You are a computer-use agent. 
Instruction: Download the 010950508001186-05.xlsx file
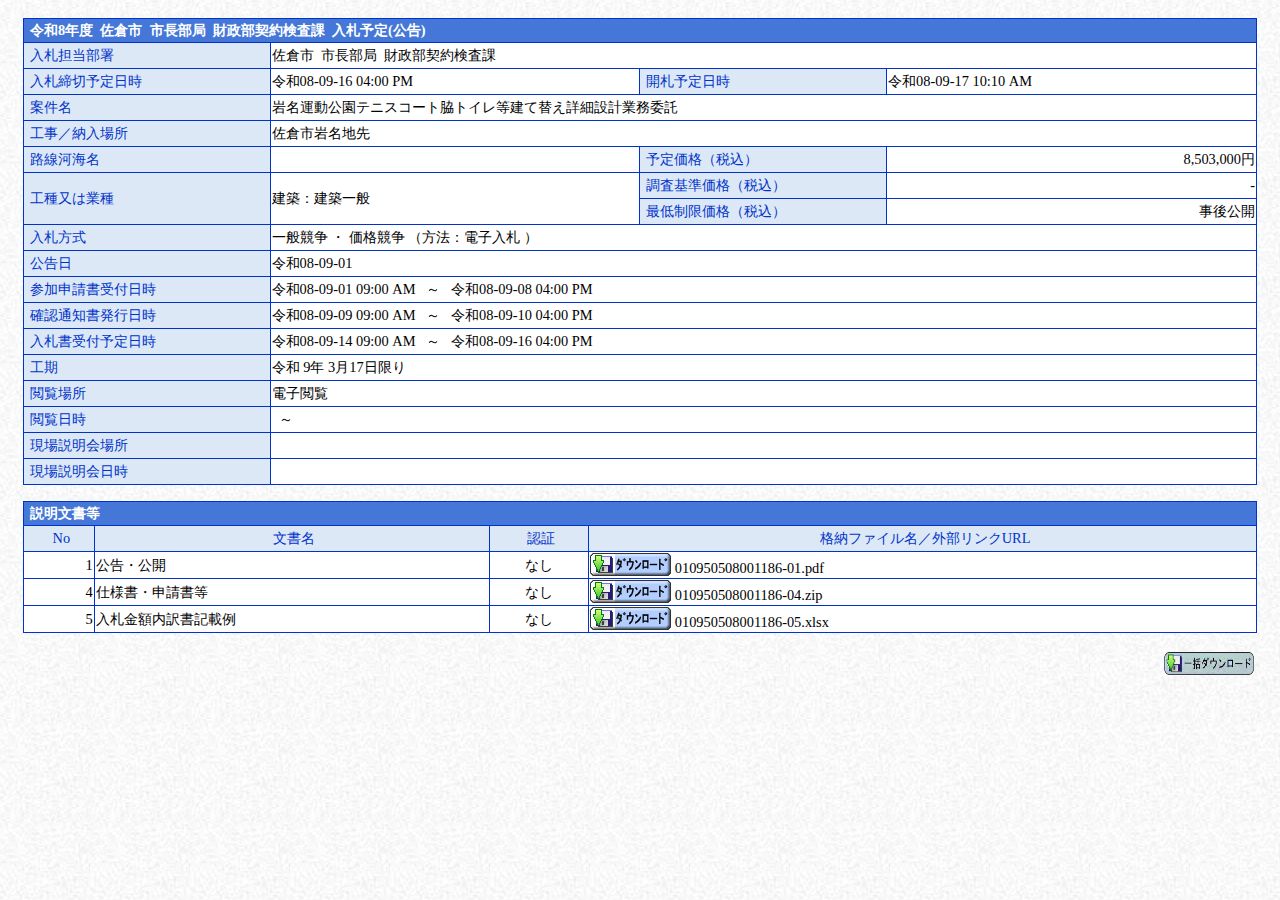click(x=630, y=618)
